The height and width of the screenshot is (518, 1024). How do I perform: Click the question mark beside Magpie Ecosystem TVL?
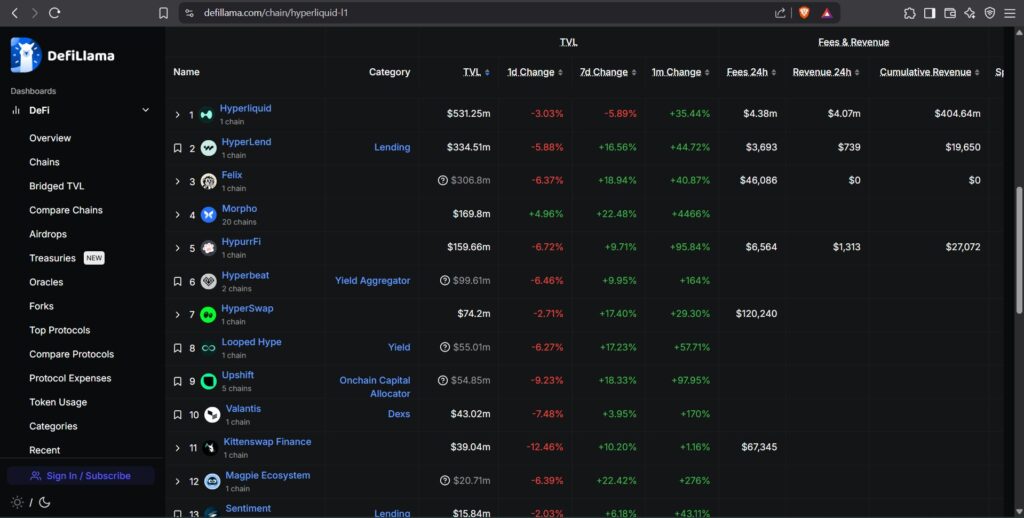pyautogui.click(x=445, y=480)
